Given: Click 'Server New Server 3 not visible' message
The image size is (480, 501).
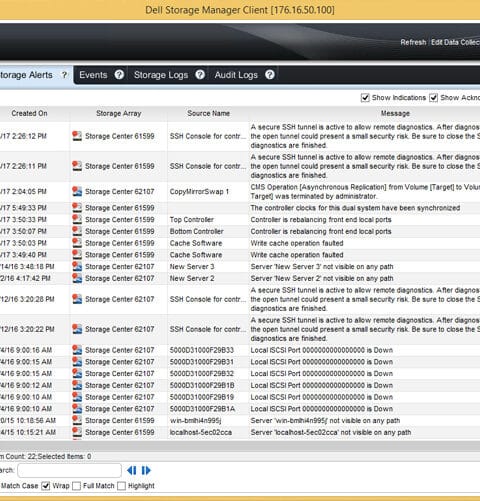Looking at the screenshot, I should 322,267.
